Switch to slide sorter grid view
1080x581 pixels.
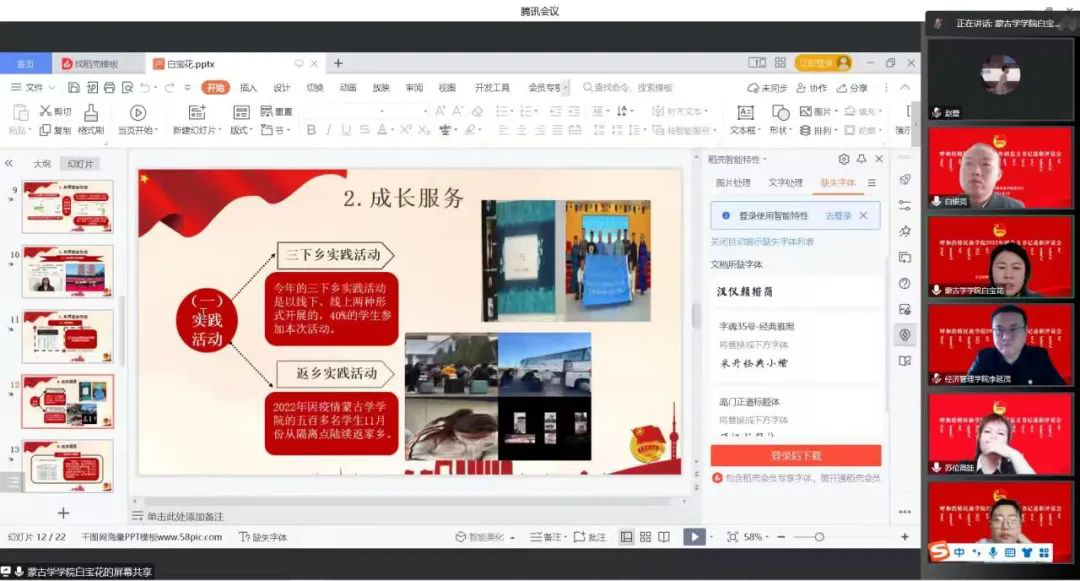pos(645,537)
